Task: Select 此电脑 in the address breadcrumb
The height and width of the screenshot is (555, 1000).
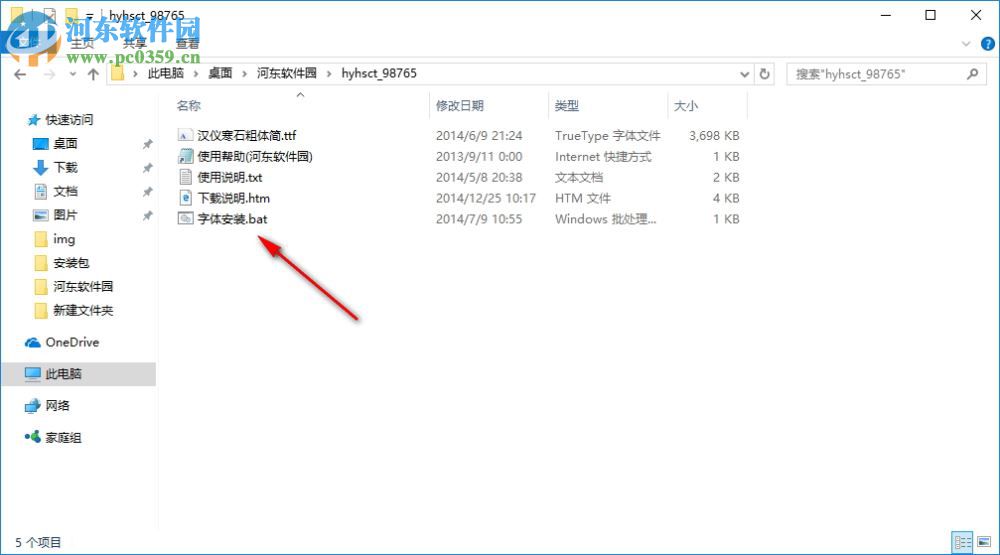Action: pos(166,73)
